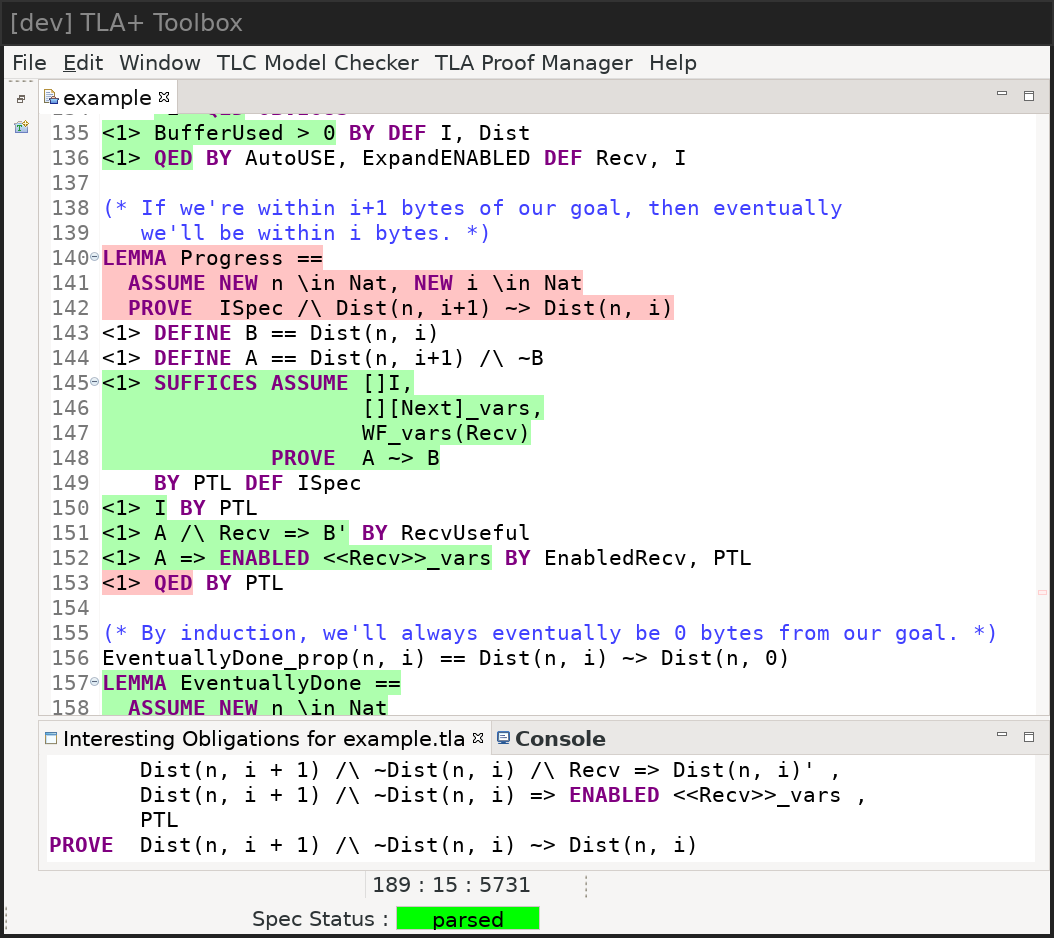Close the example editor tab

165,97
